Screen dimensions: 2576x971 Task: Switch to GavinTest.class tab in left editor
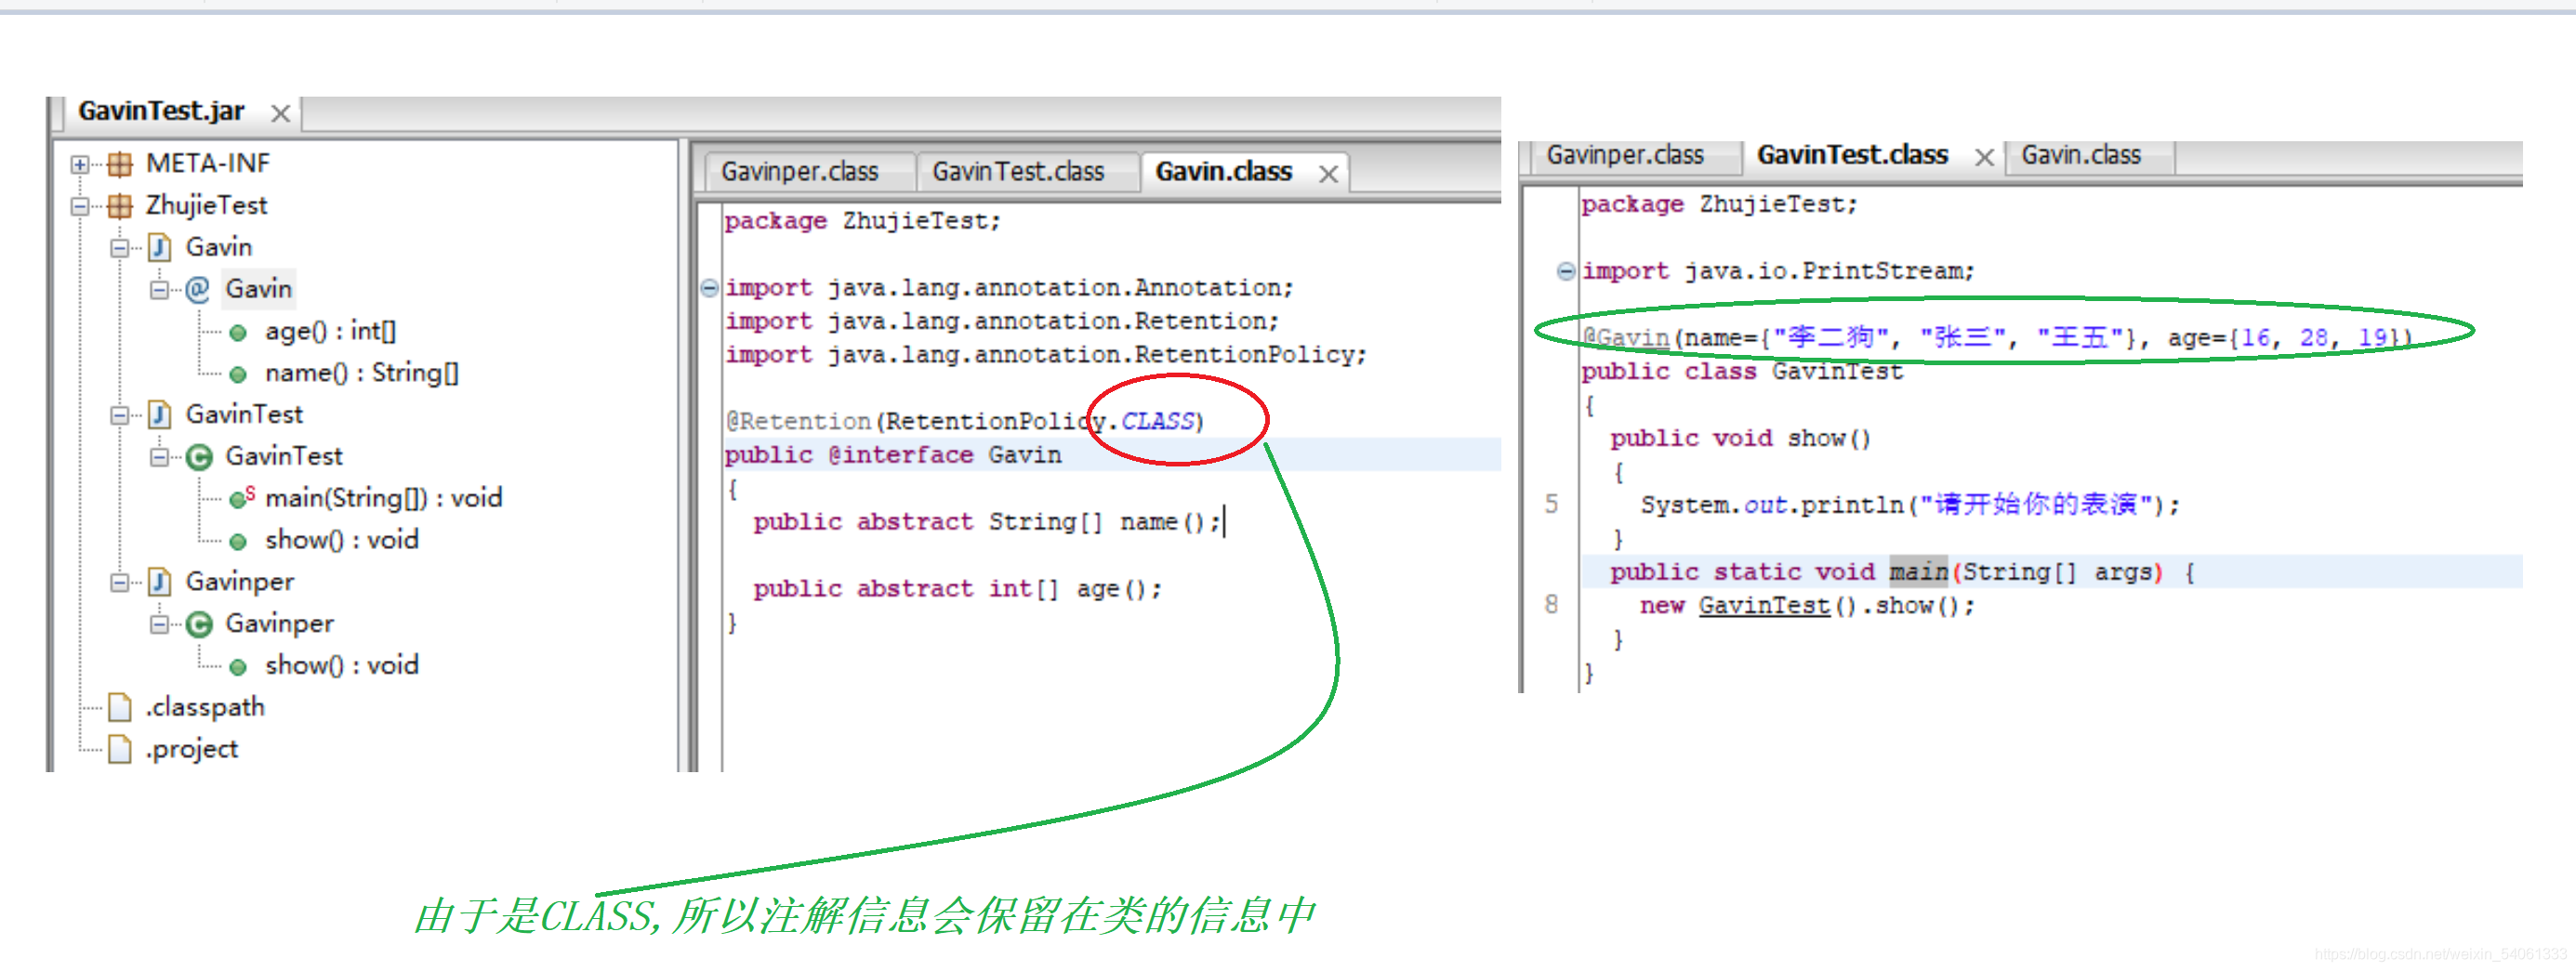(x=1018, y=172)
